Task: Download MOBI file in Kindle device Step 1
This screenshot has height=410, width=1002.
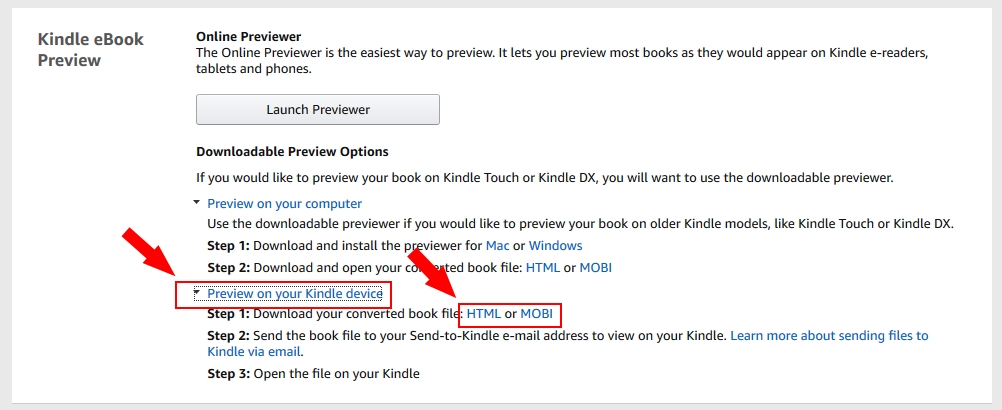Action: click(x=536, y=314)
